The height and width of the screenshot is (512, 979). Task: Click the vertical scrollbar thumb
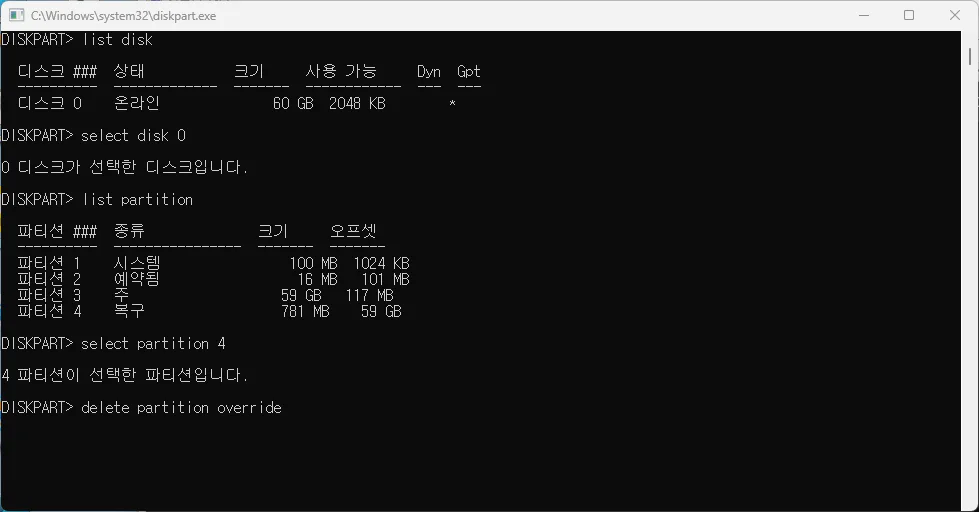(970, 57)
